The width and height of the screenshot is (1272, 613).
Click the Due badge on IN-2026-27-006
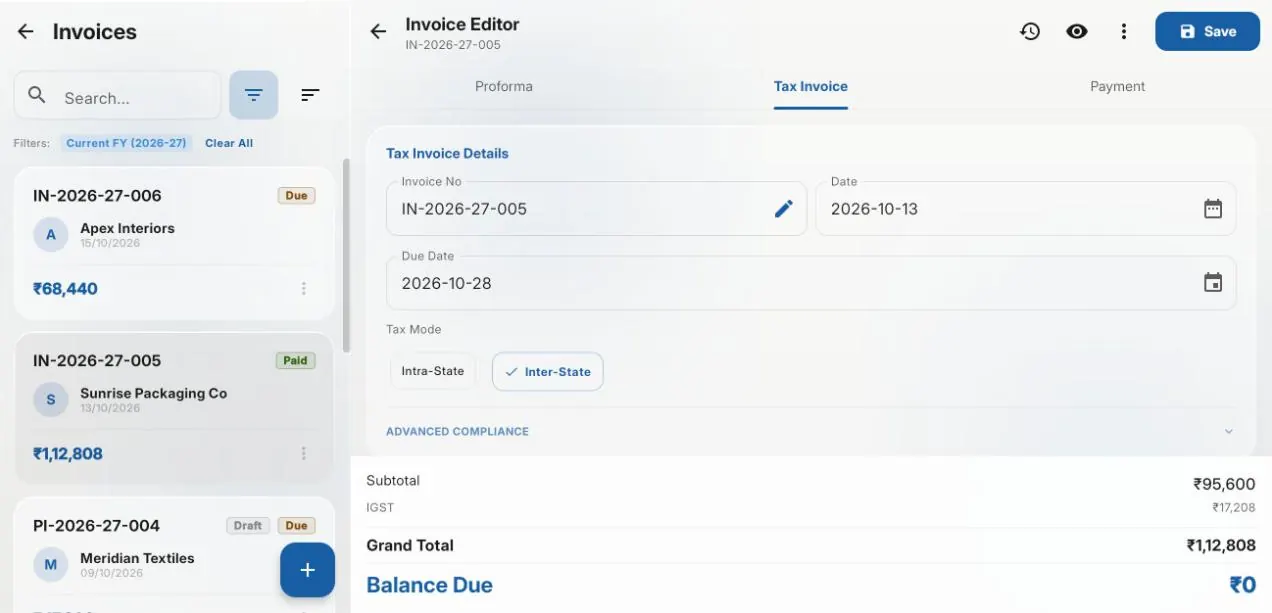[296, 195]
